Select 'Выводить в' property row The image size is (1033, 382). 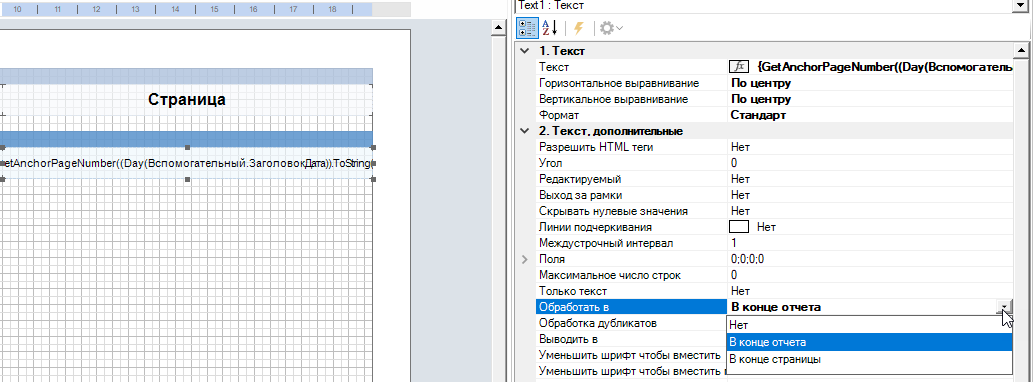click(x=630, y=339)
